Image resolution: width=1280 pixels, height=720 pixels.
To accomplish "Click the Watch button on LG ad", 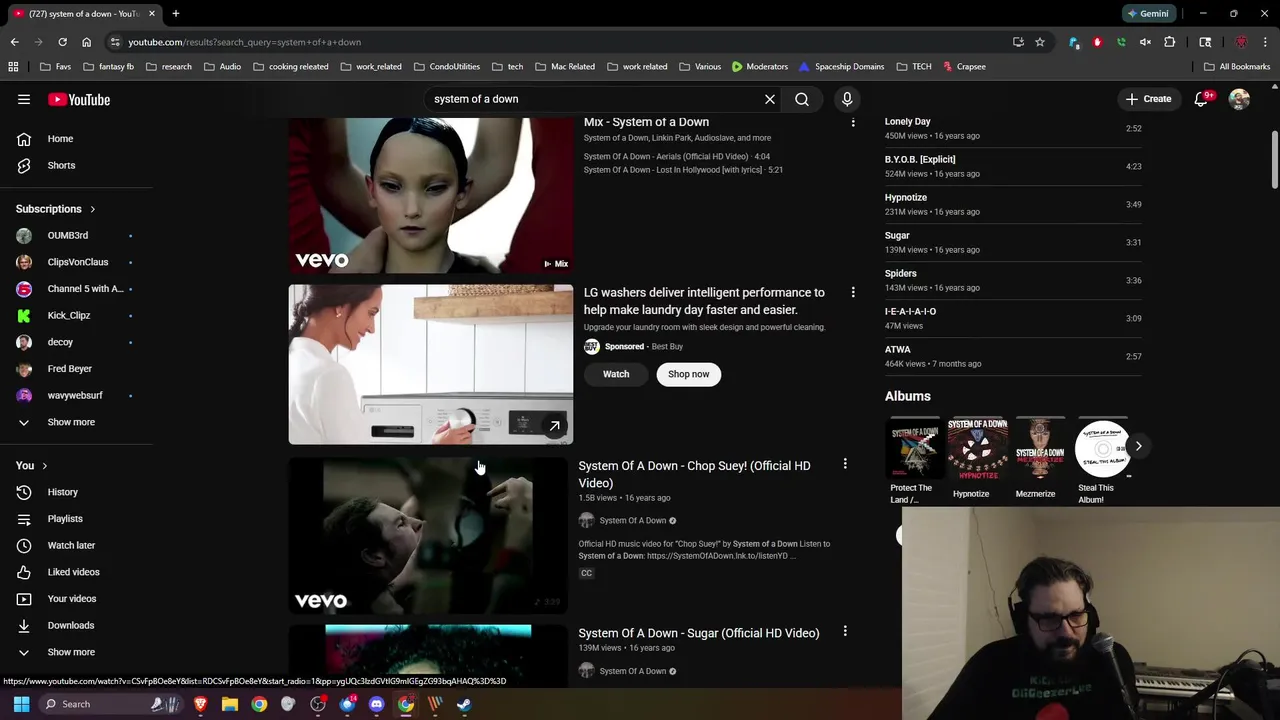I will click(x=616, y=374).
